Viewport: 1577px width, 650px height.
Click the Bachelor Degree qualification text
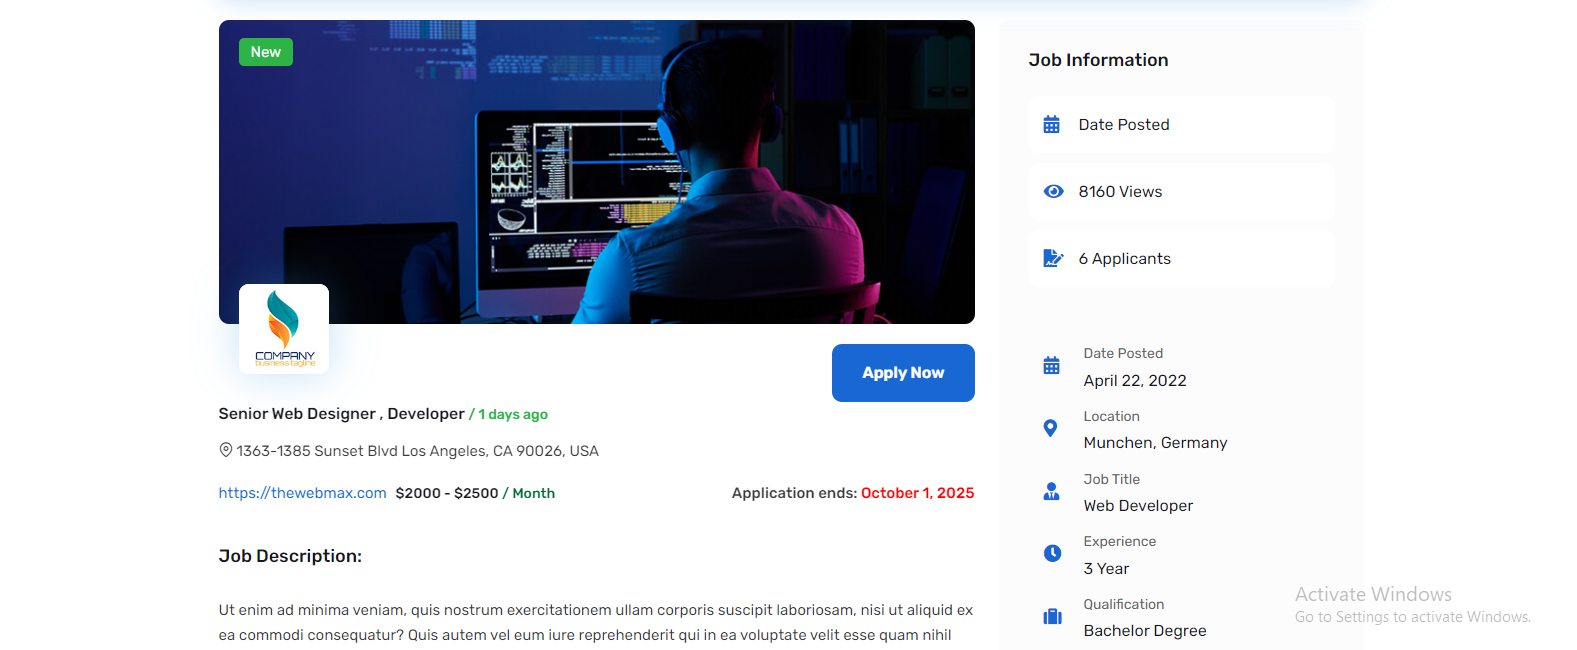coord(1144,631)
